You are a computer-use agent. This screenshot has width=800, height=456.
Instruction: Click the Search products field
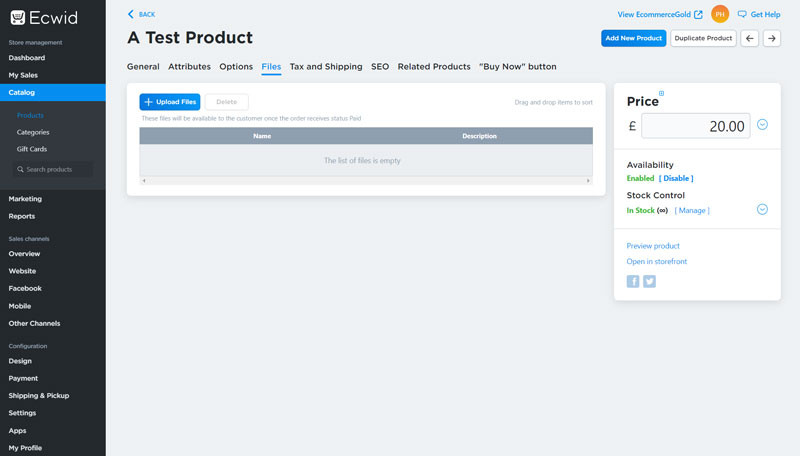click(x=53, y=169)
